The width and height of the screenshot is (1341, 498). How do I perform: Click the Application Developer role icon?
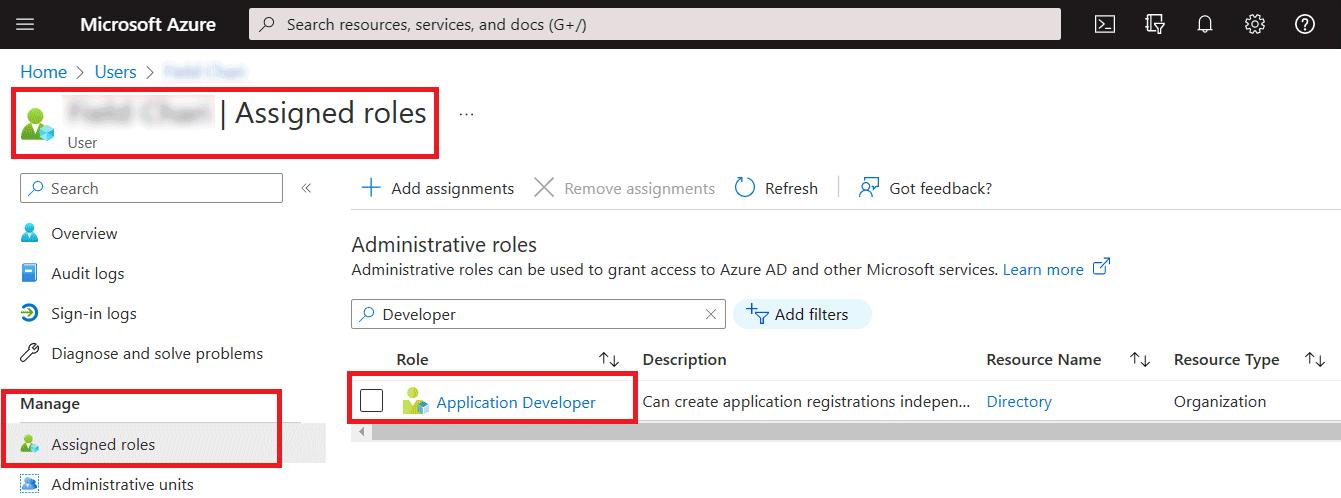(x=415, y=401)
